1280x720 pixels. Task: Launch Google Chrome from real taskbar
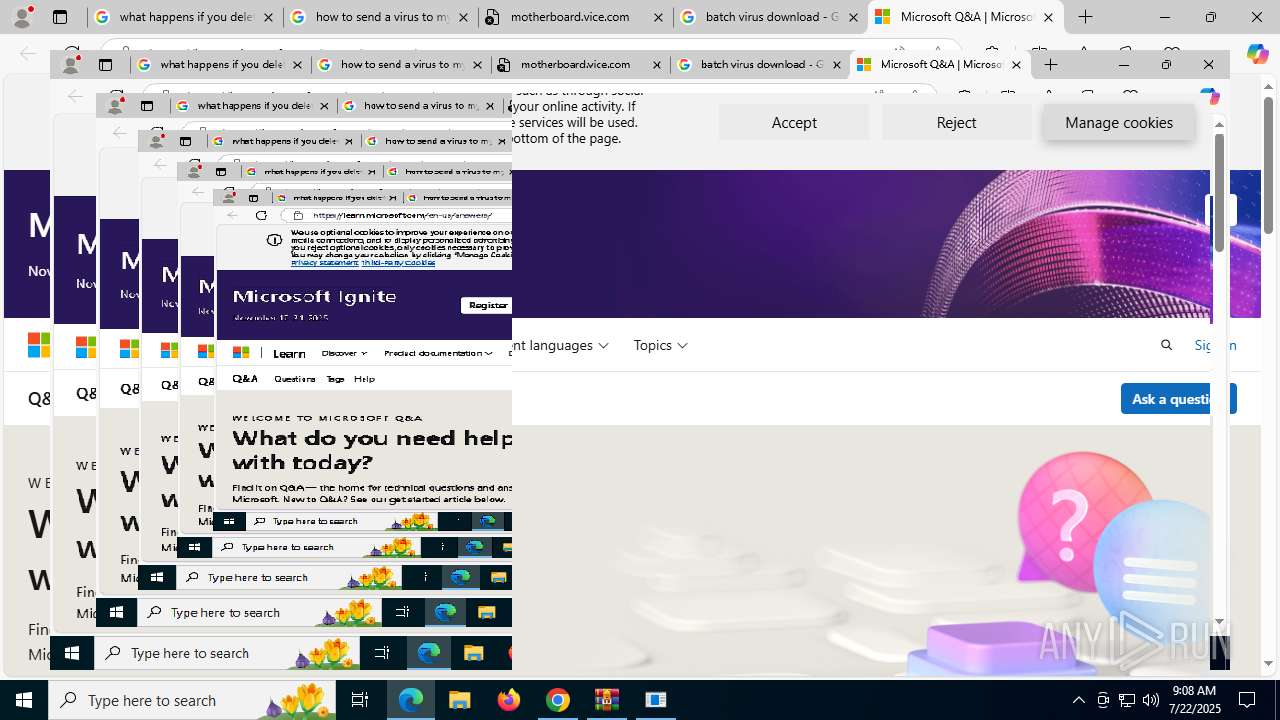(x=558, y=700)
